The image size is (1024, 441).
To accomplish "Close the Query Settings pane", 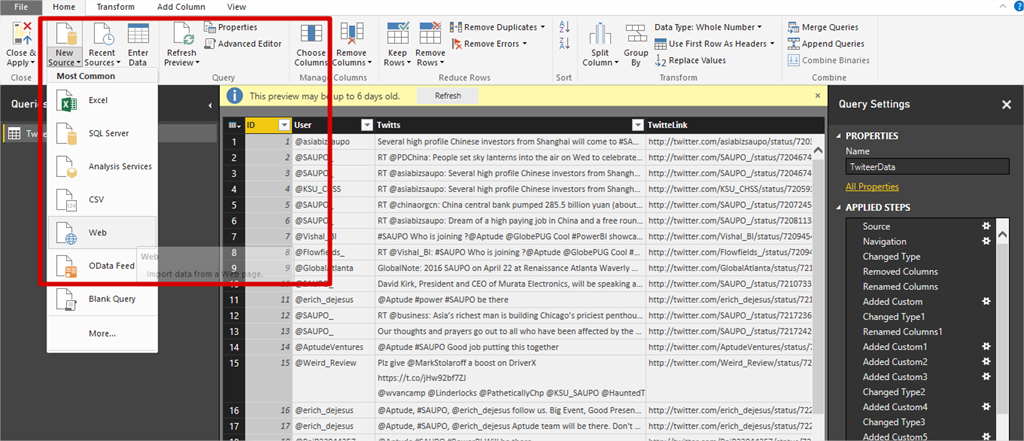I will pyautogui.click(x=1006, y=104).
